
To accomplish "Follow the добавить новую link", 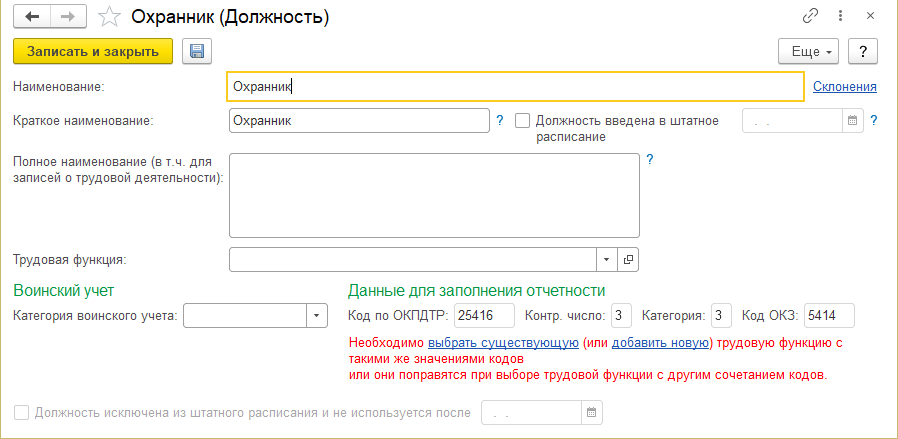I will pos(660,343).
